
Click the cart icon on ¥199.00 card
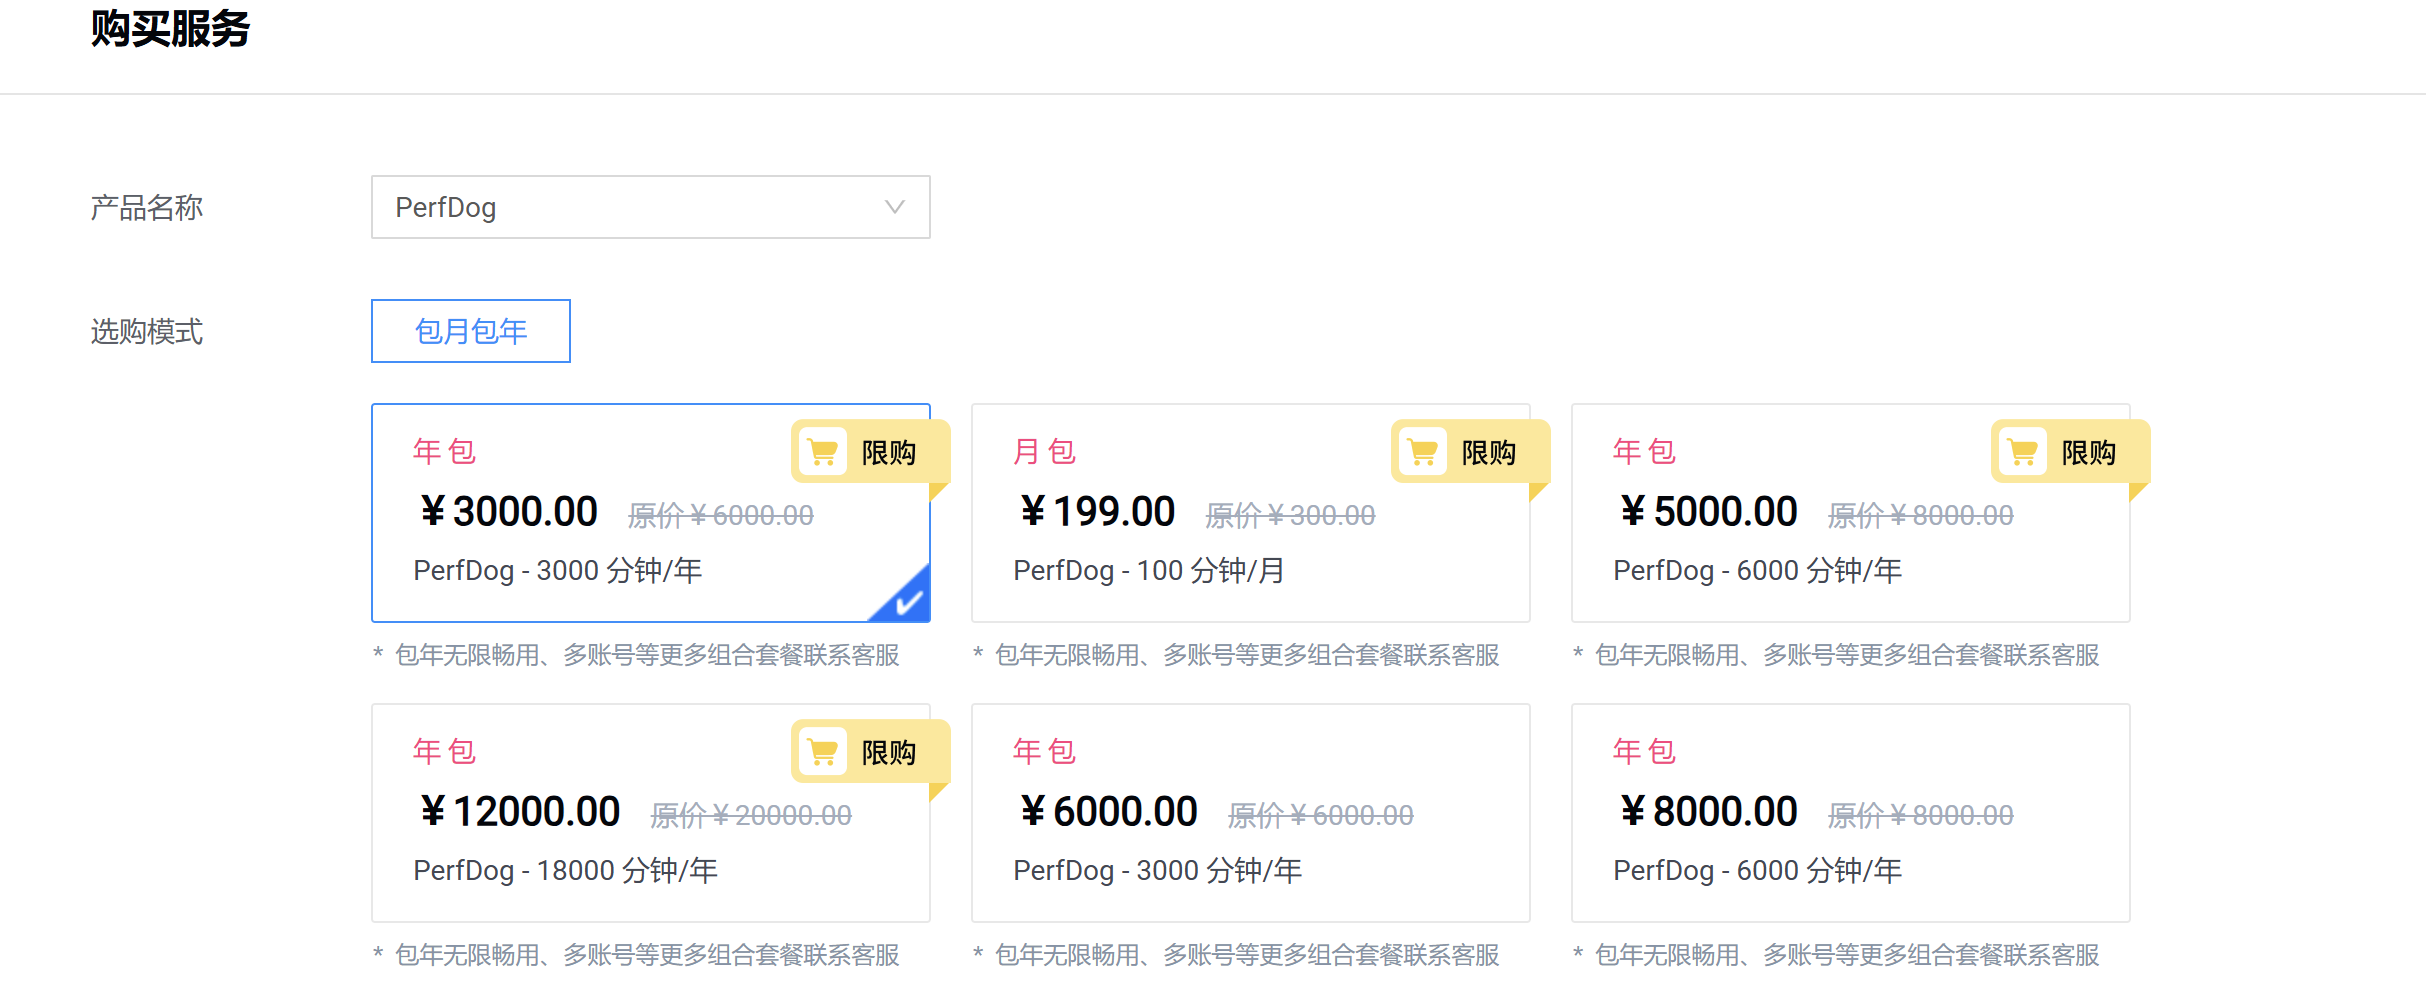pos(1423,452)
